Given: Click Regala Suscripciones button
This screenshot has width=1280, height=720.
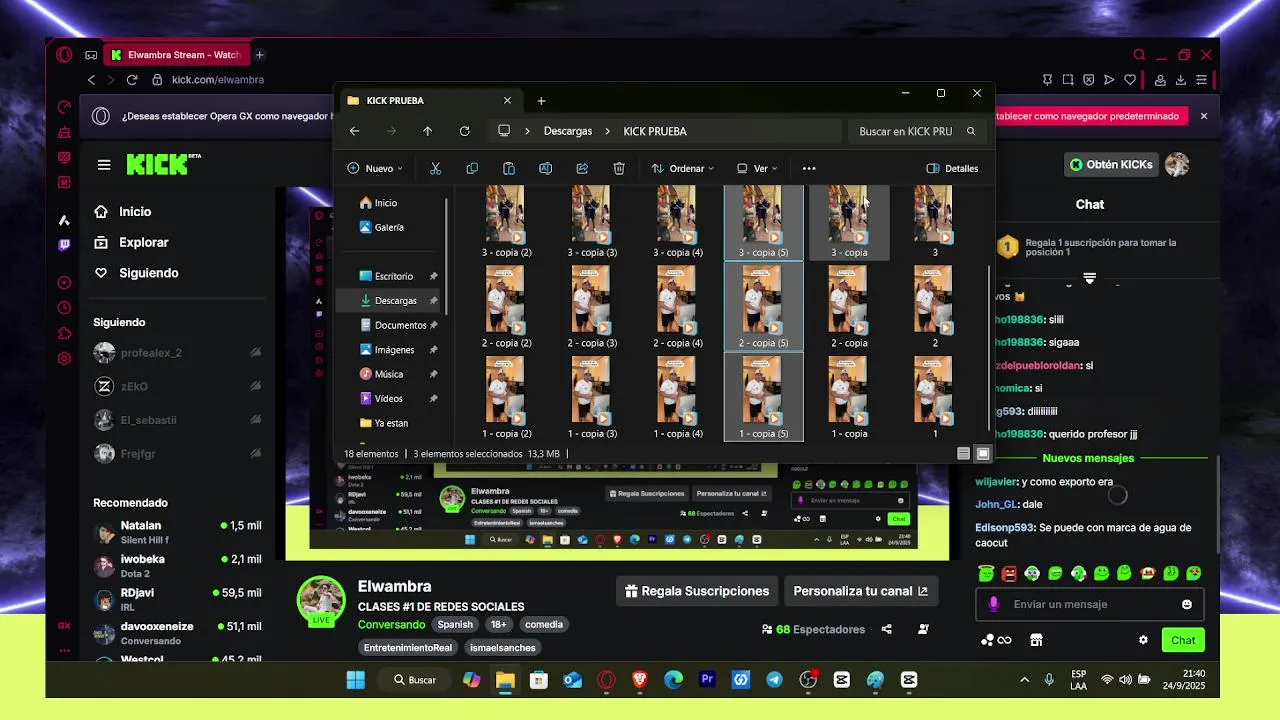Looking at the screenshot, I should pos(697,591).
